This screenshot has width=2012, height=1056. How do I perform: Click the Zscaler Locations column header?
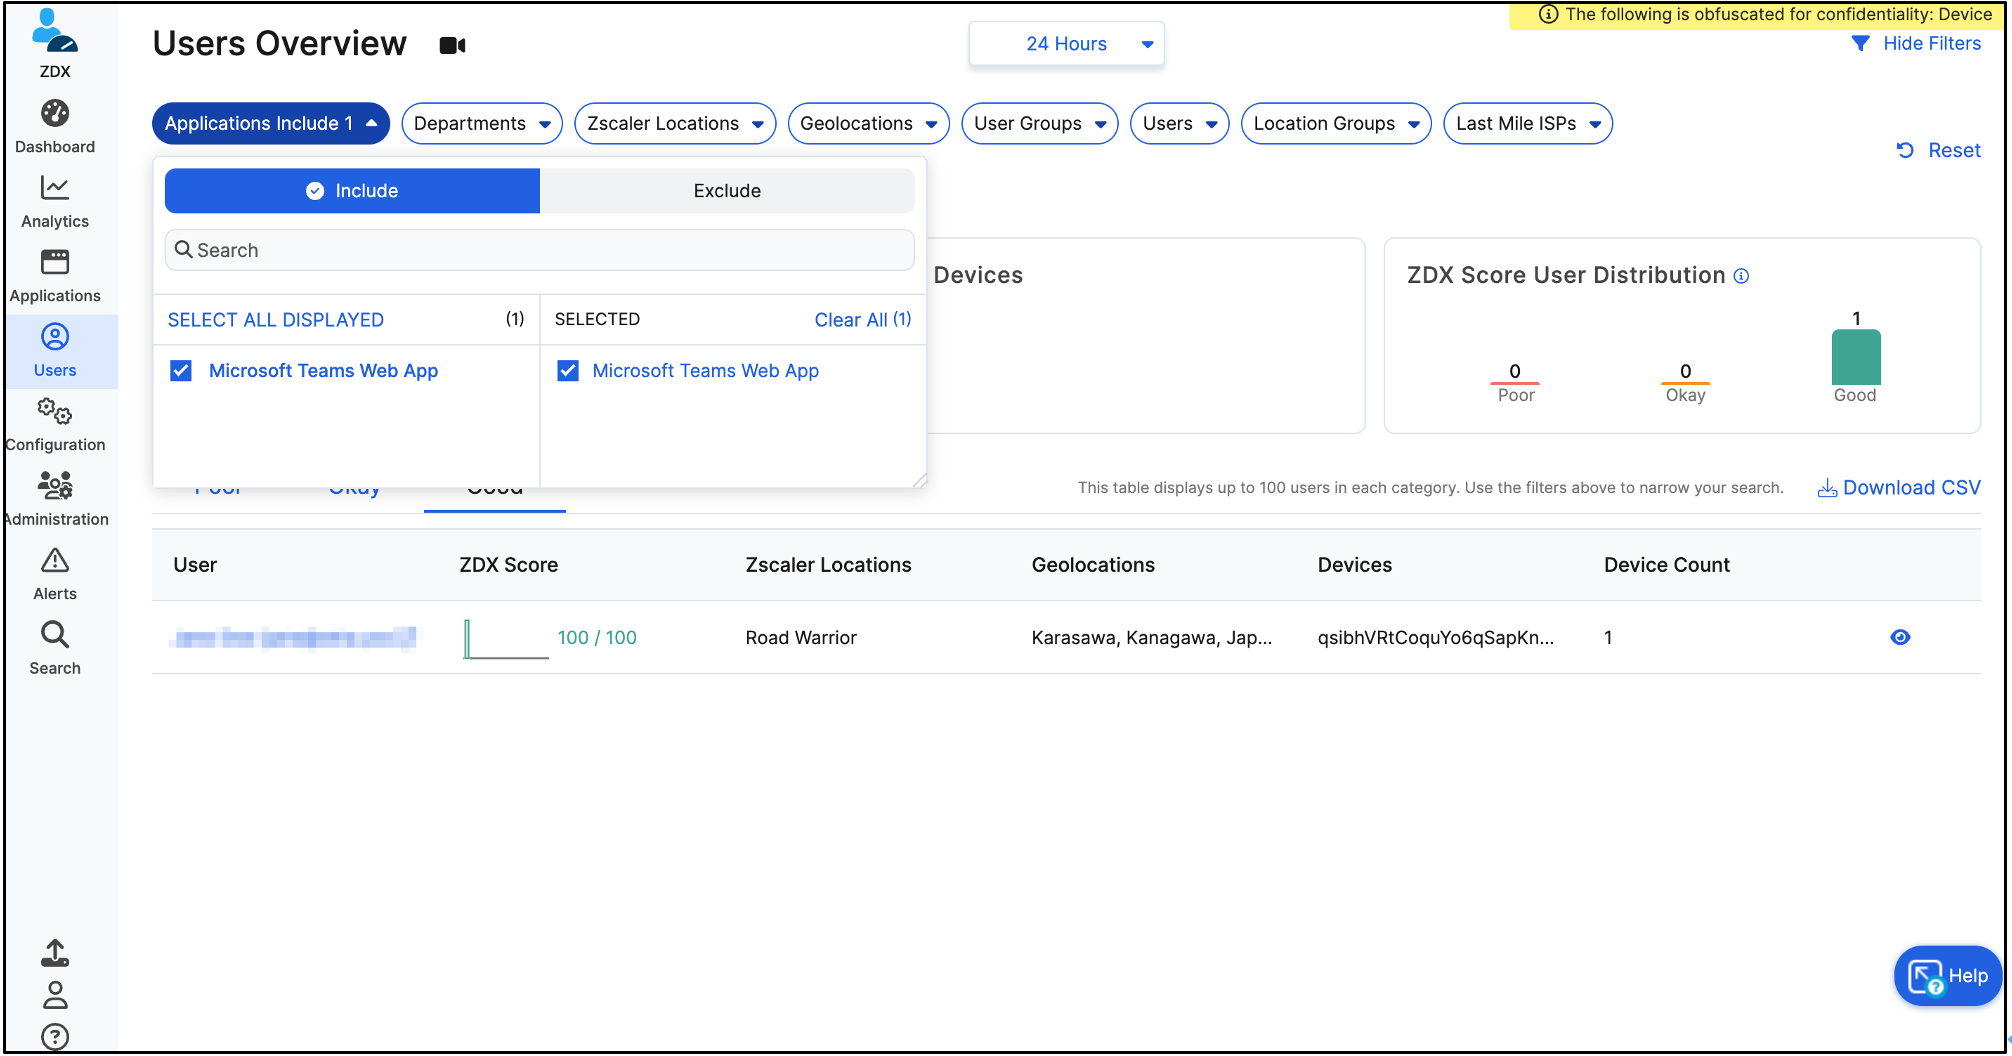(828, 565)
